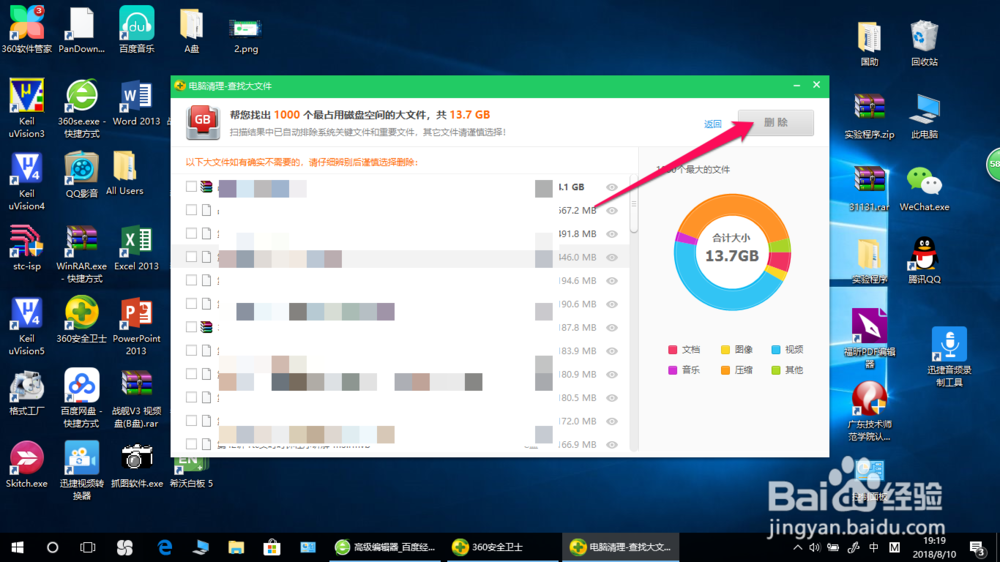
Task: Click the 文档 red legend swatch
Action: (672, 350)
